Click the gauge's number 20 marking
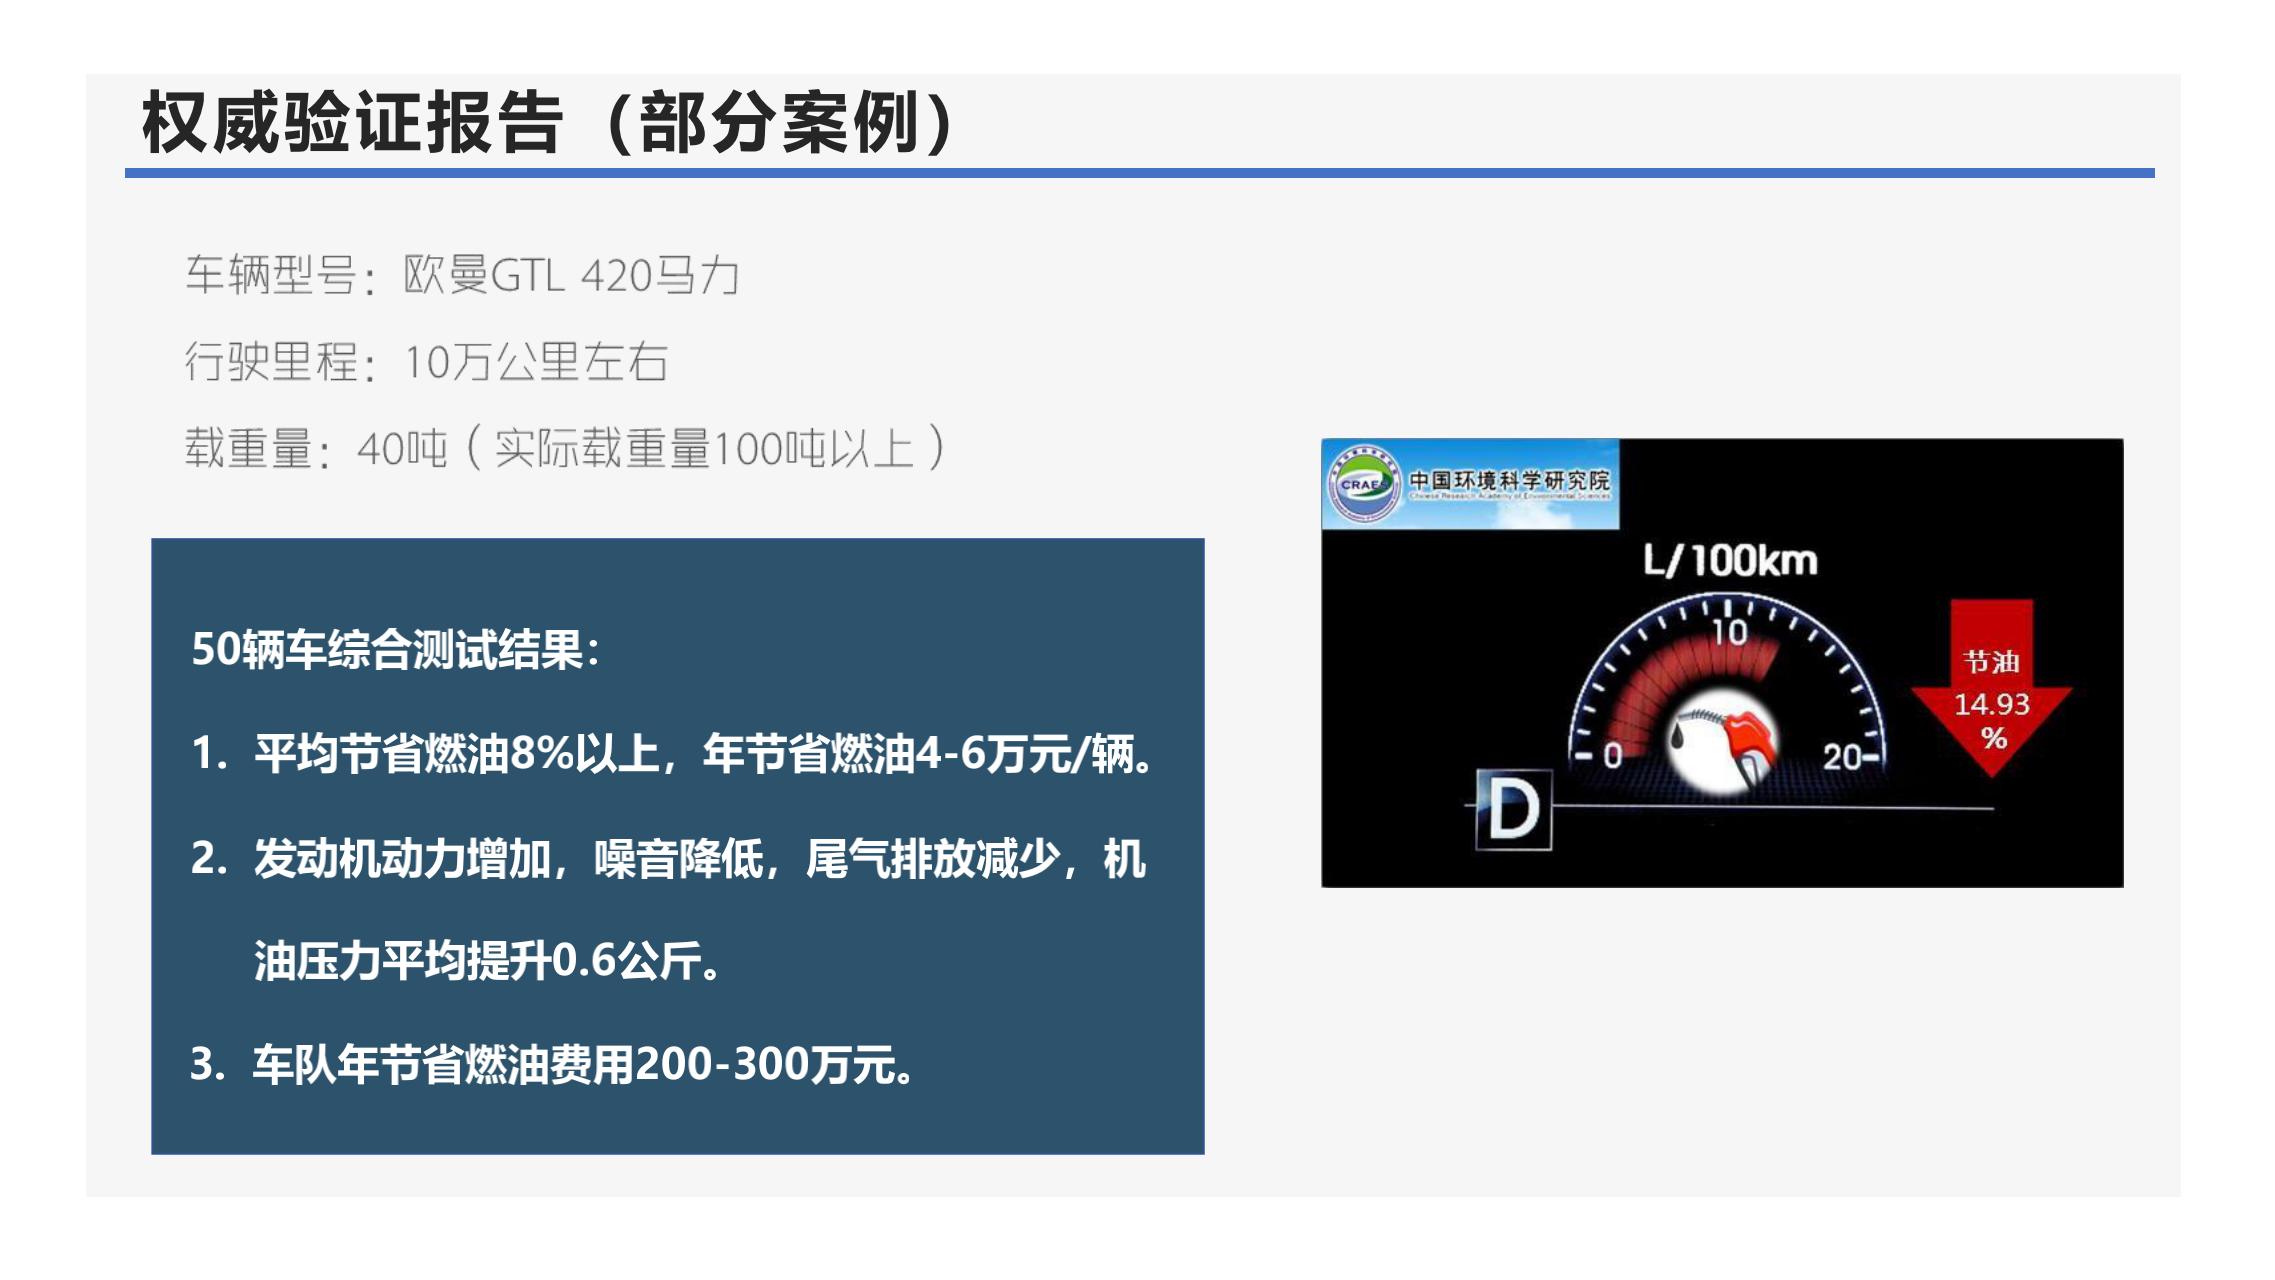Viewport: 2275px width, 1280px height. coord(1842,756)
